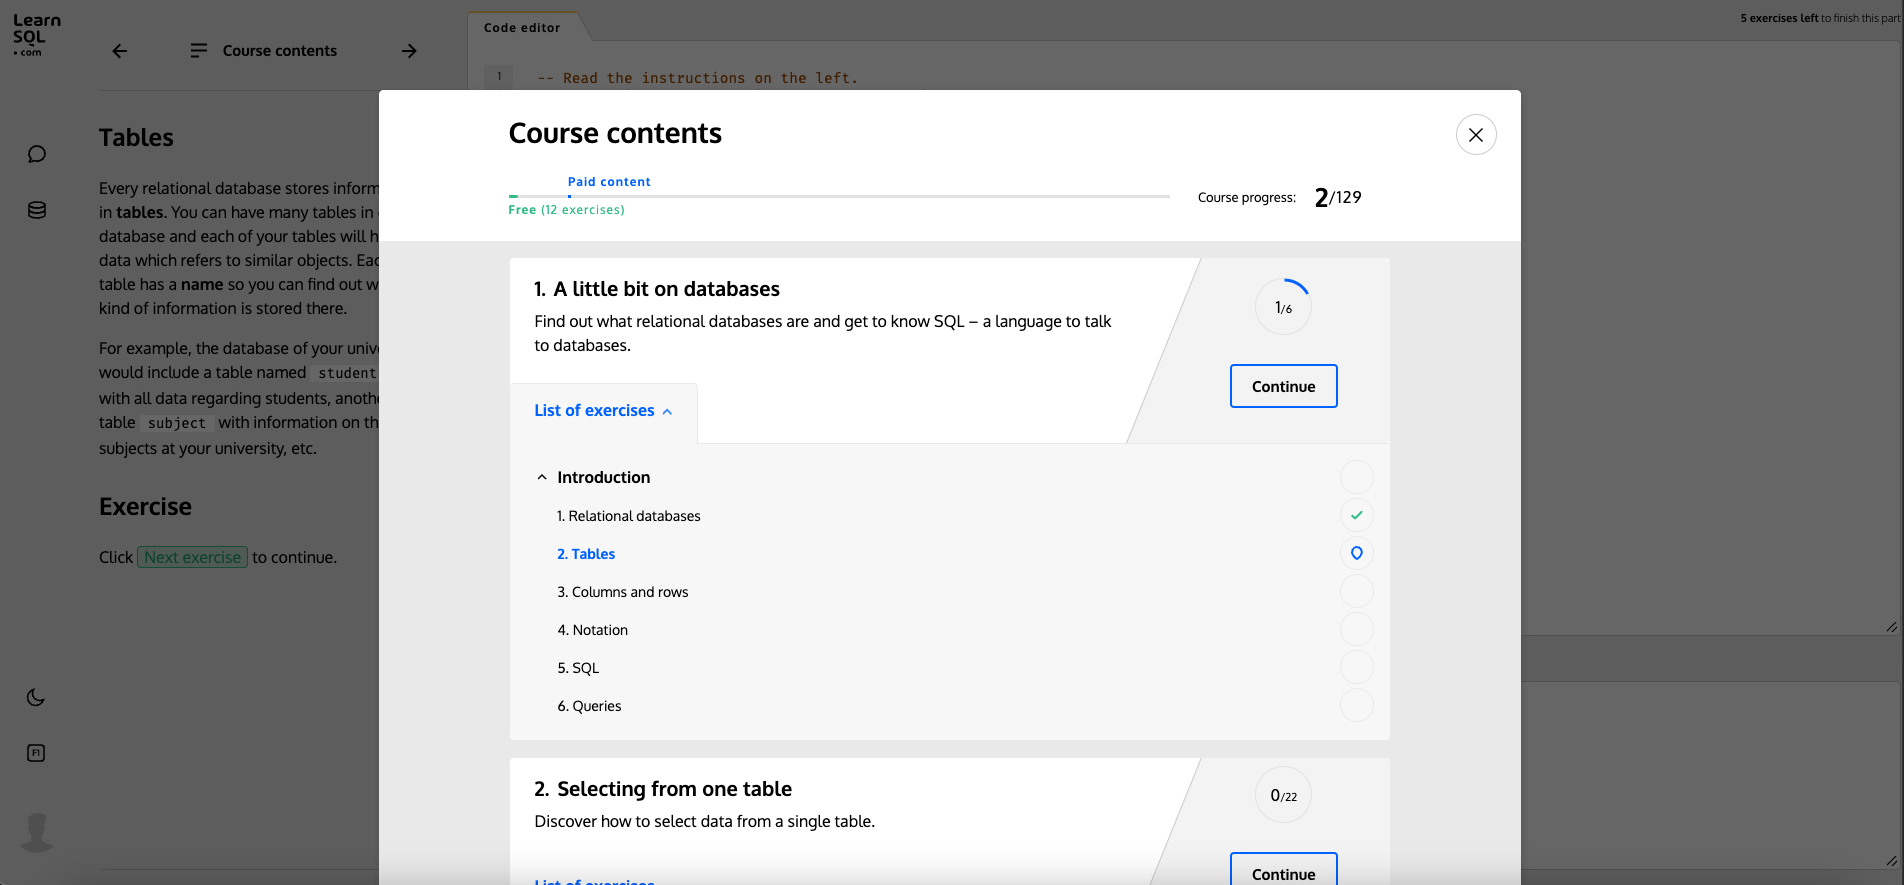The width and height of the screenshot is (1904, 885).
Task: Open exercise 4. Notation
Action: [593, 630]
